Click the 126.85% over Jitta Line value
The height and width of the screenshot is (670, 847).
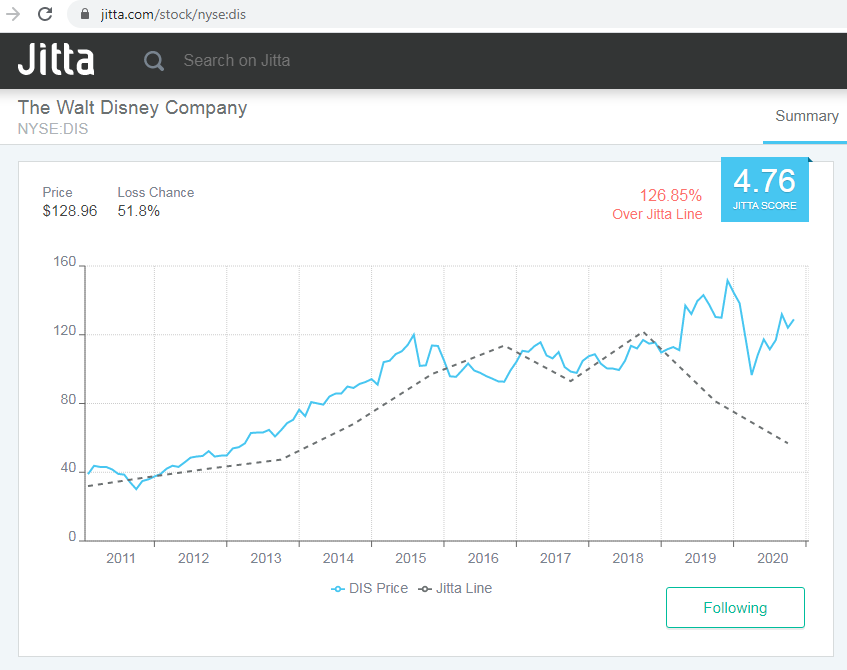click(670, 195)
